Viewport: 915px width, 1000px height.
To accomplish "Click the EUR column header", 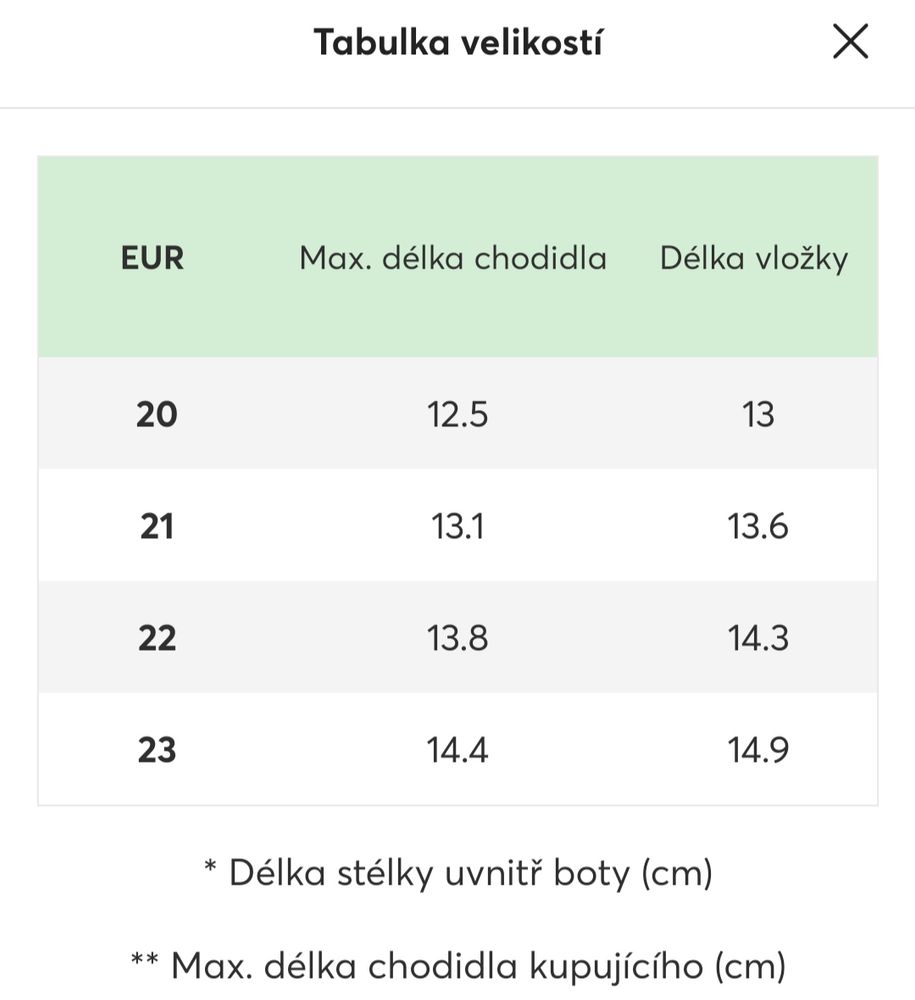I will [x=153, y=258].
